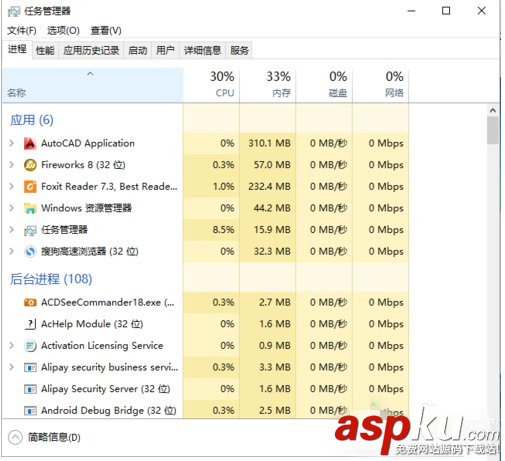Screen dimensions: 505x461
Task: Click the 8.5% CPU value
Action: (x=223, y=230)
